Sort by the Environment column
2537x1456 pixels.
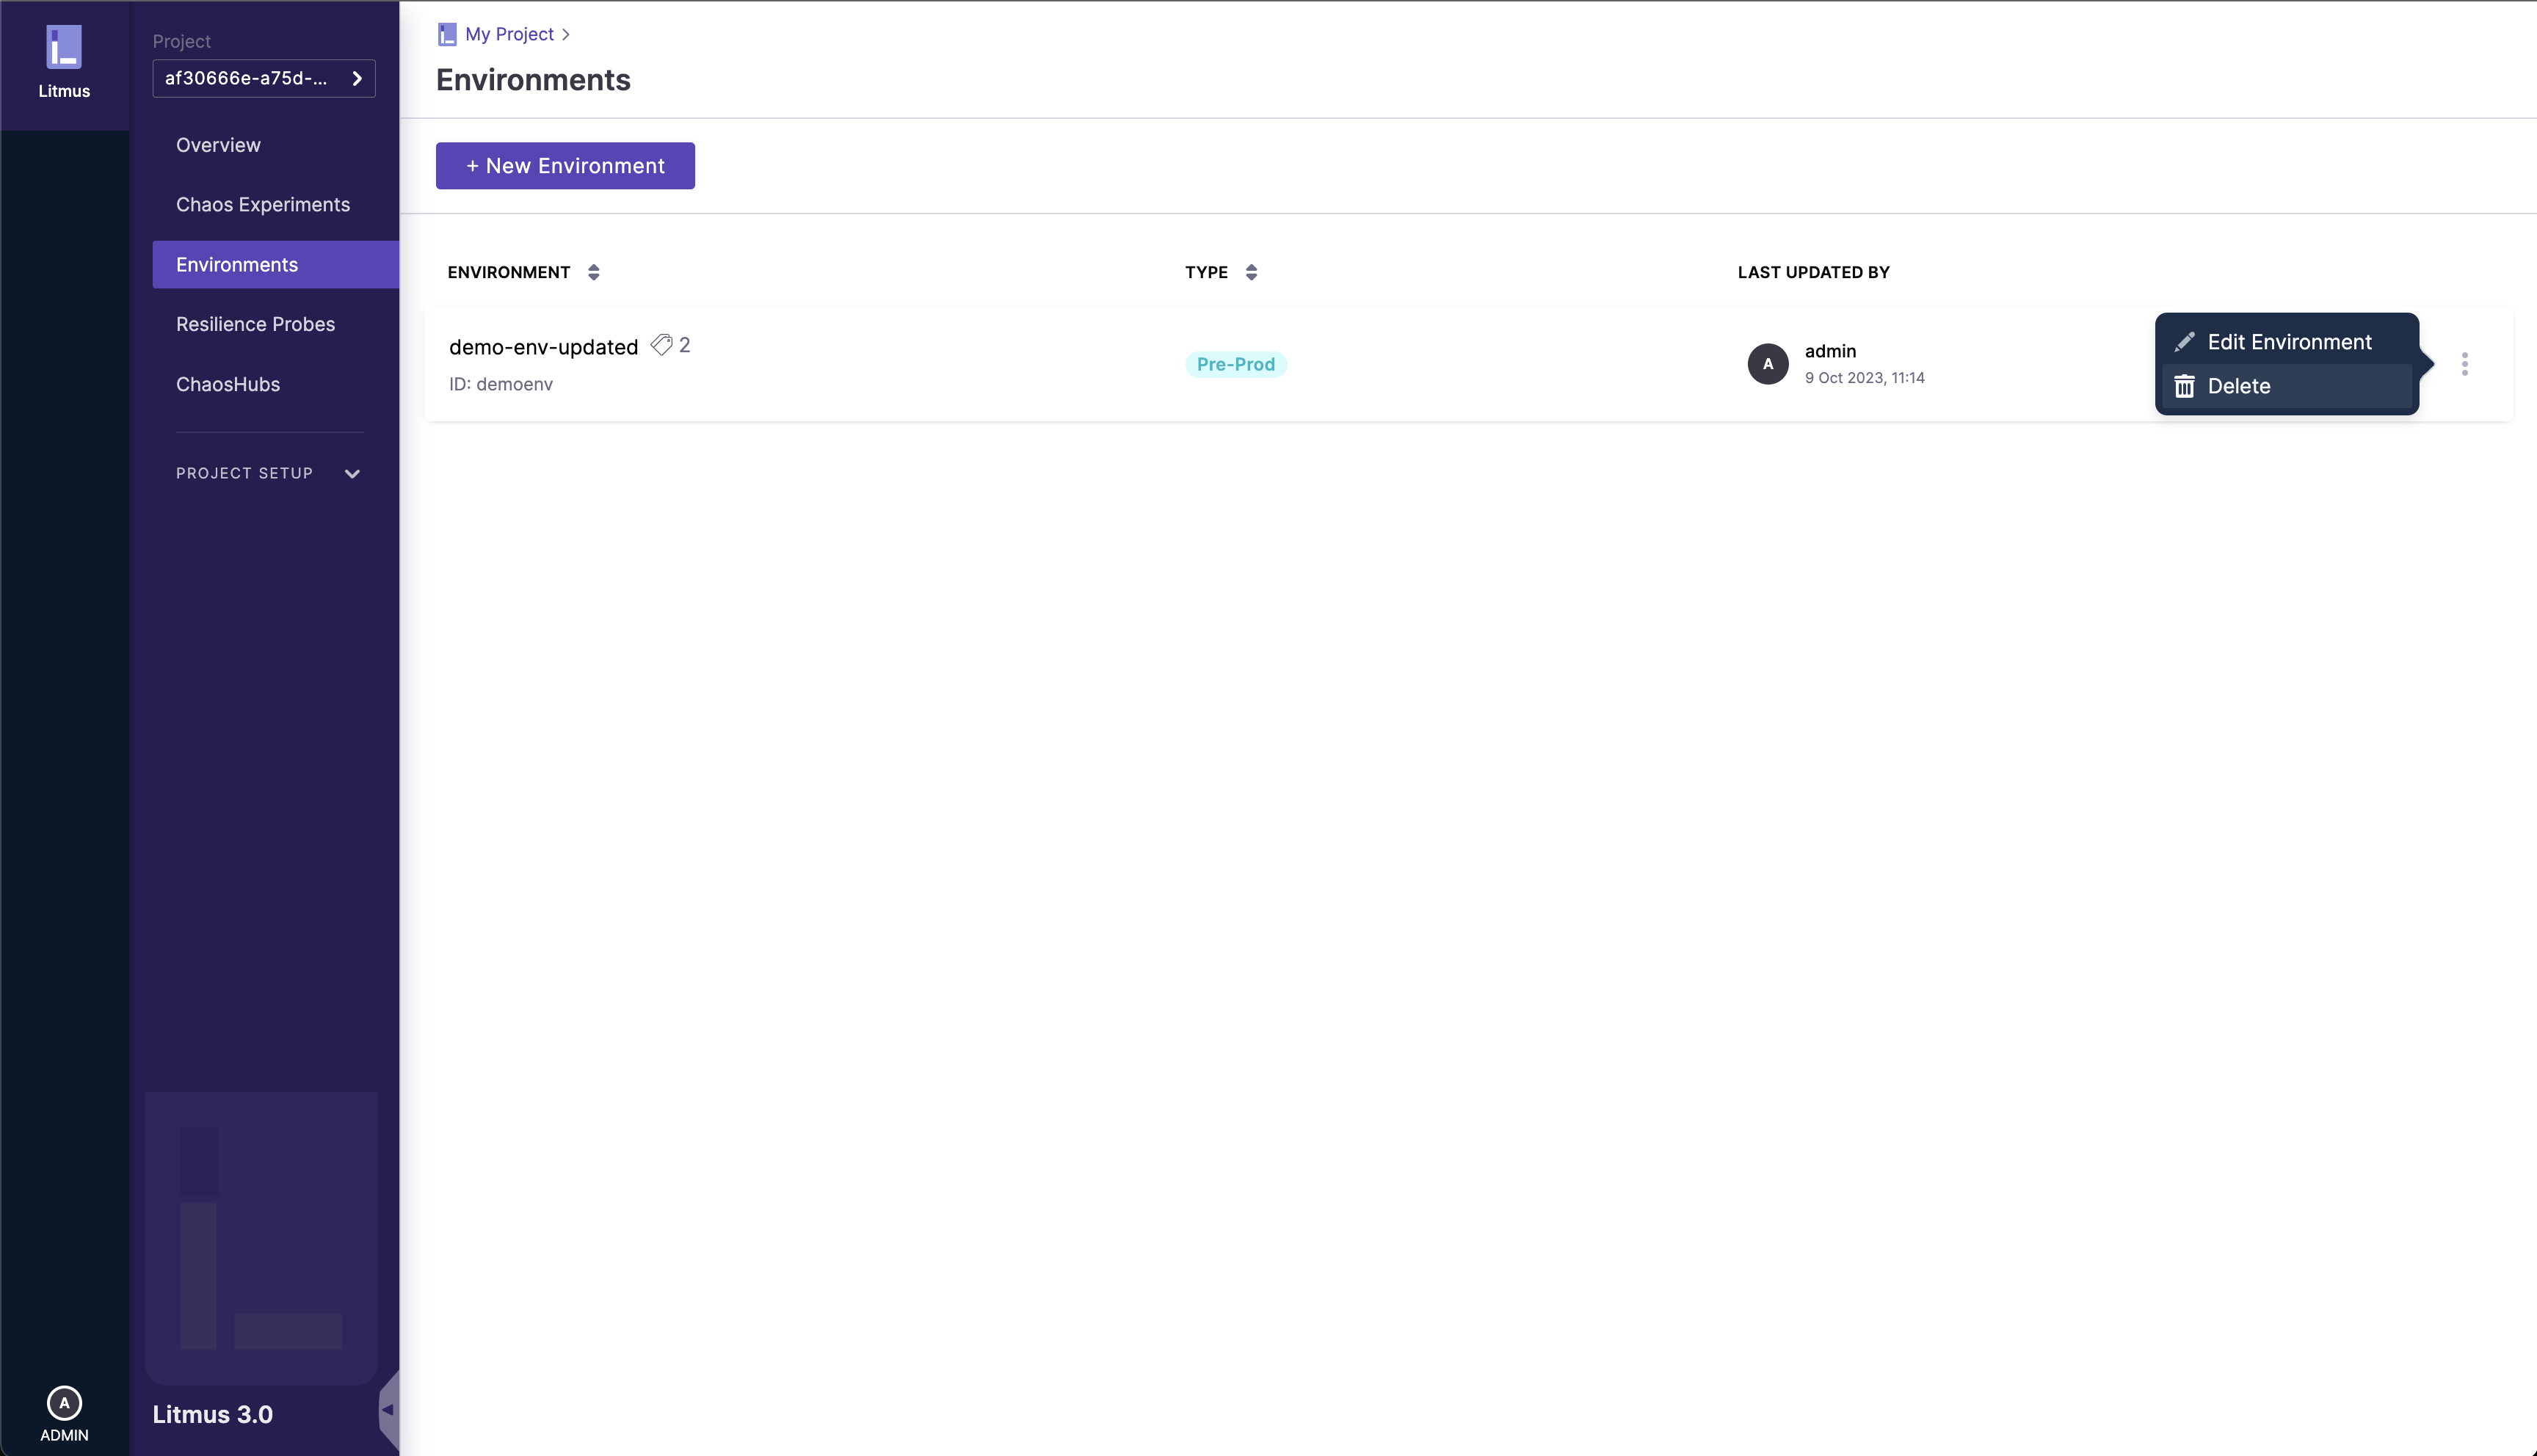(593, 272)
